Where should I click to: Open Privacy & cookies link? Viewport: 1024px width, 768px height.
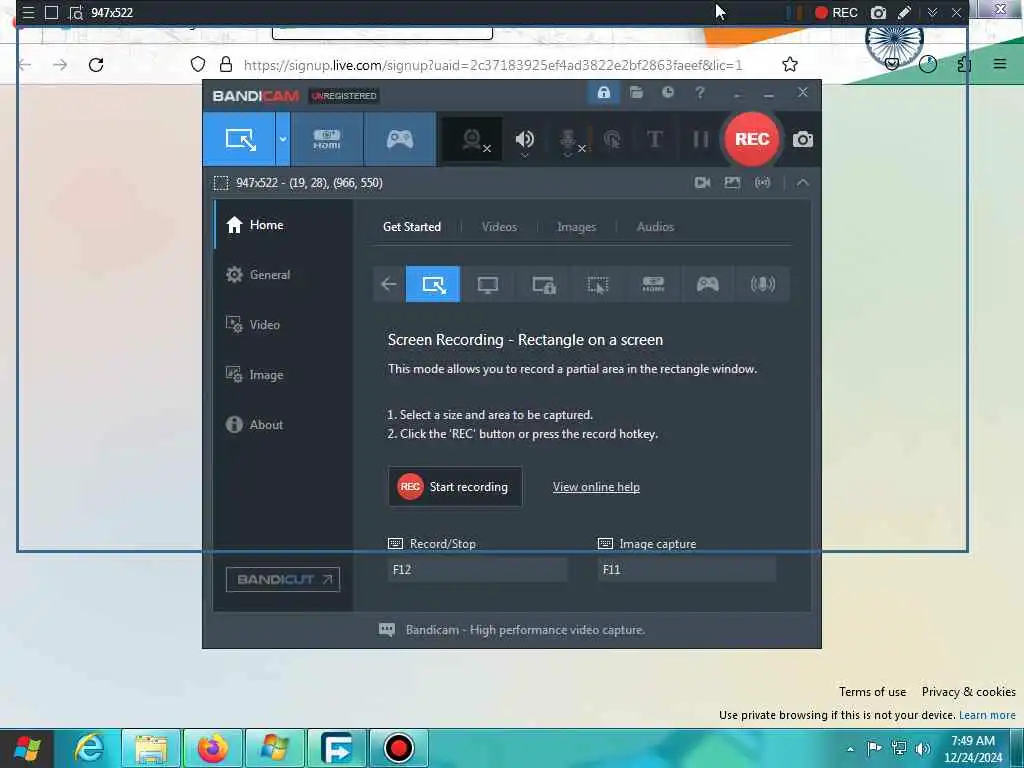tap(968, 692)
